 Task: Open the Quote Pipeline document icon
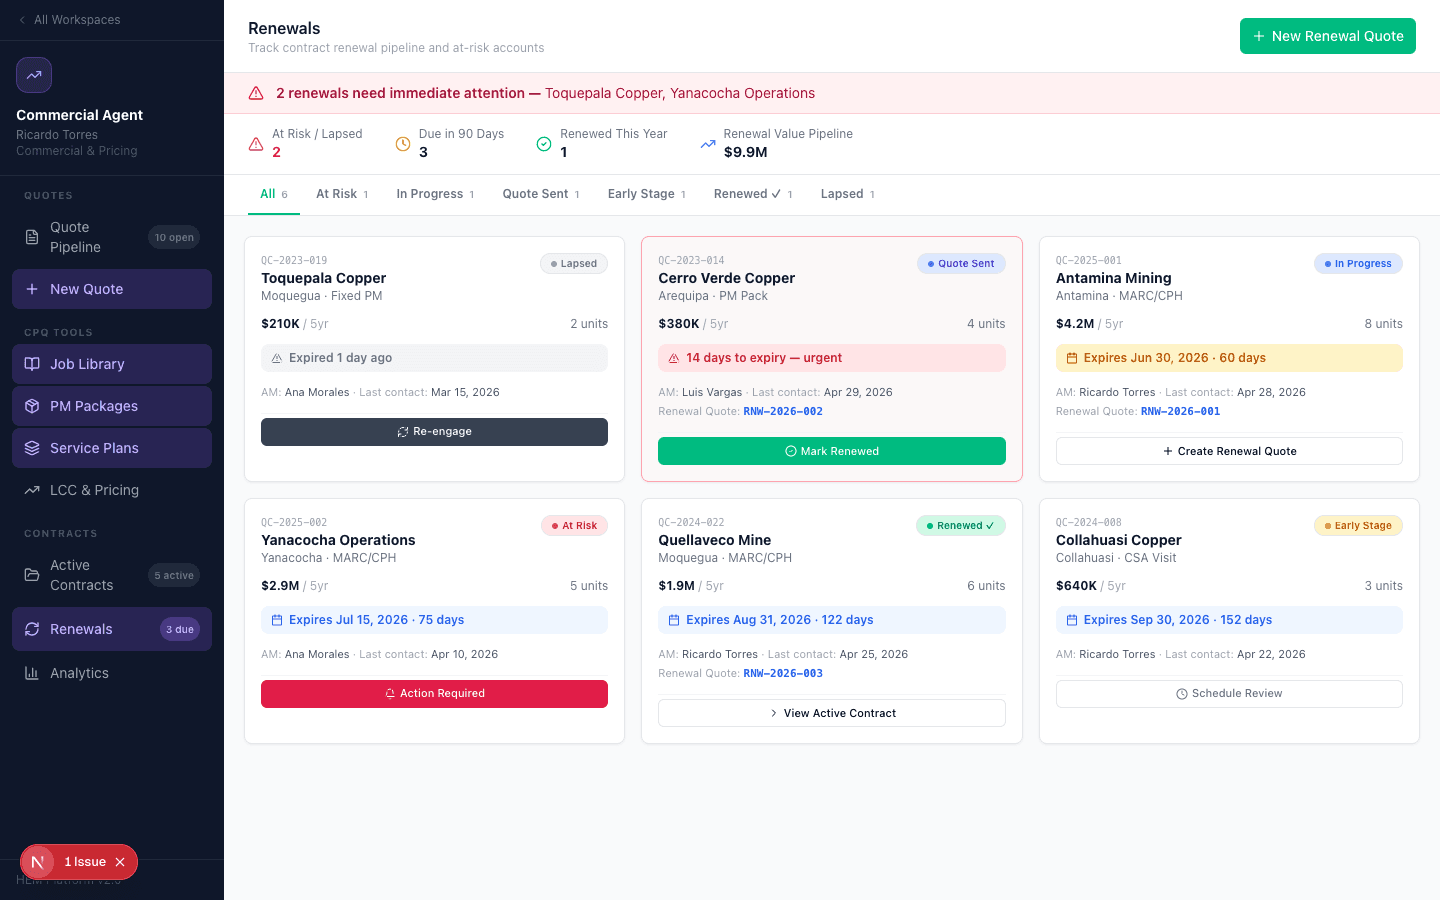(32, 237)
